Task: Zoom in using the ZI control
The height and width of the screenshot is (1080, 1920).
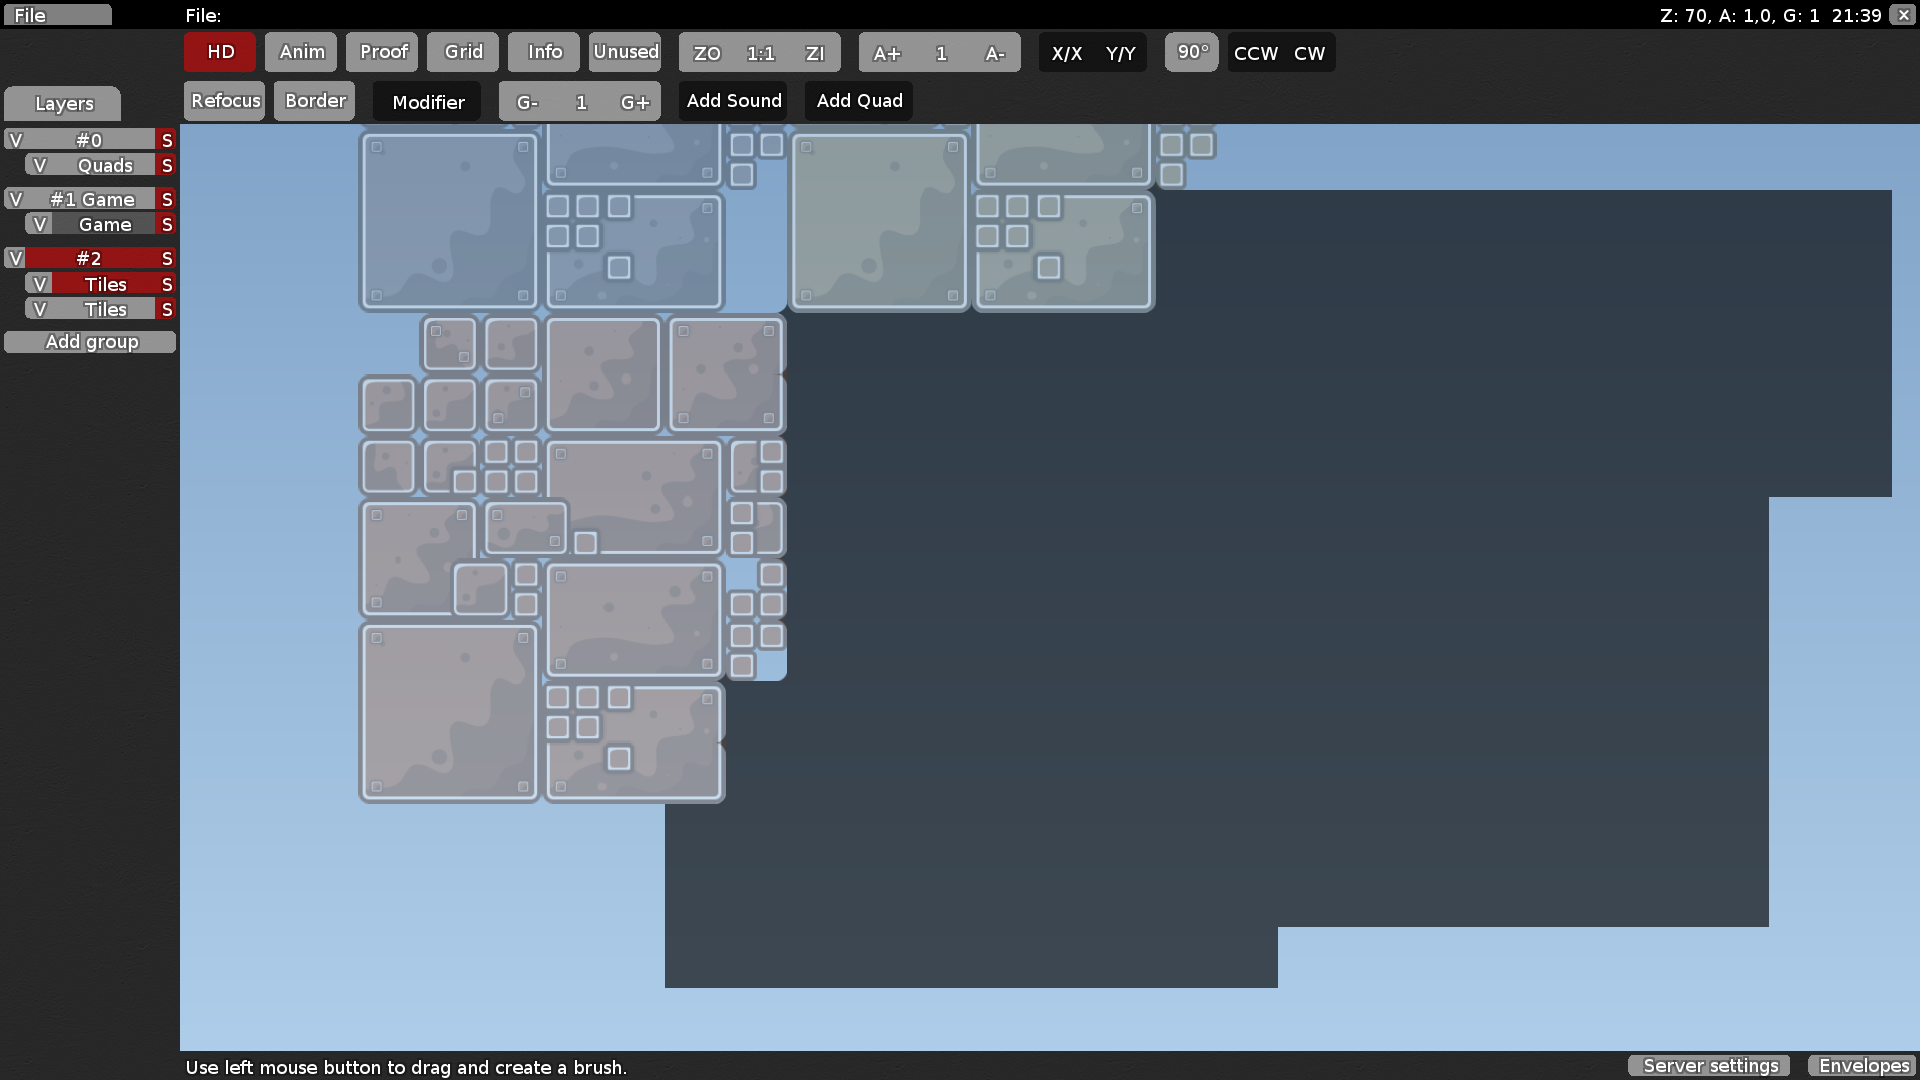Action: 815,53
